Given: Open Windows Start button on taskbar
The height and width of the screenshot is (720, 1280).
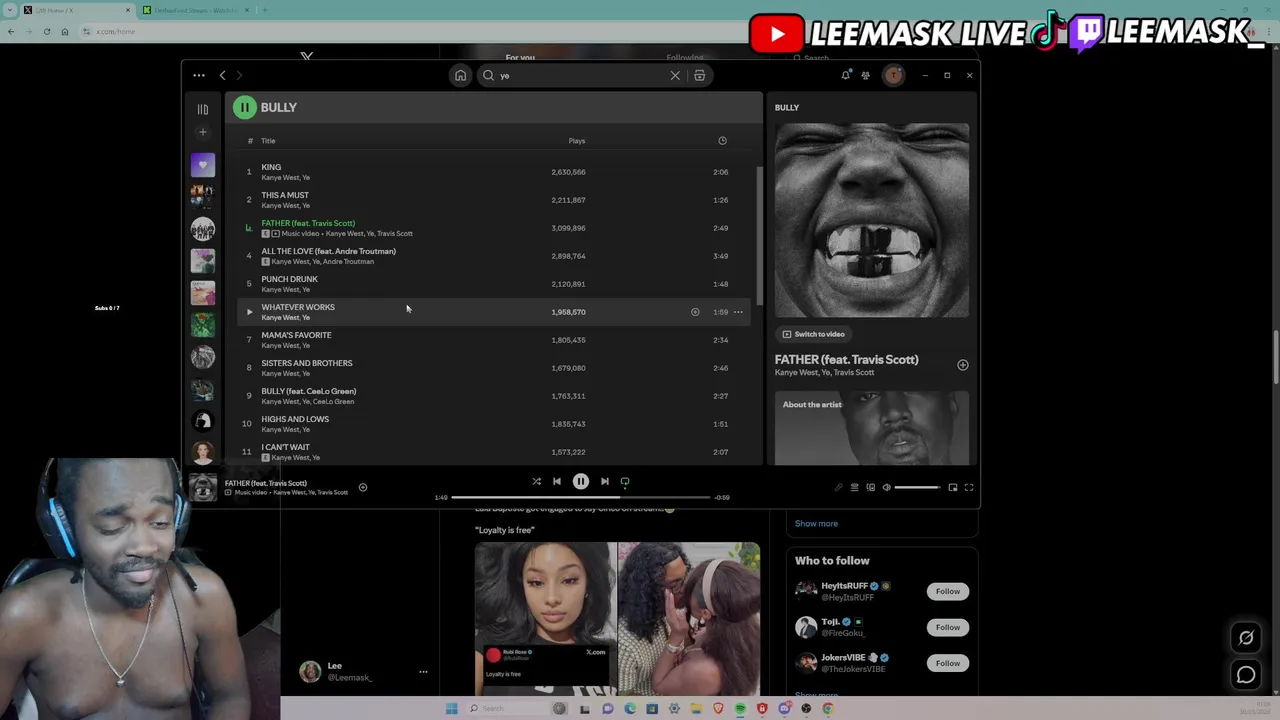Looking at the screenshot, I should [x=452, y=709].
